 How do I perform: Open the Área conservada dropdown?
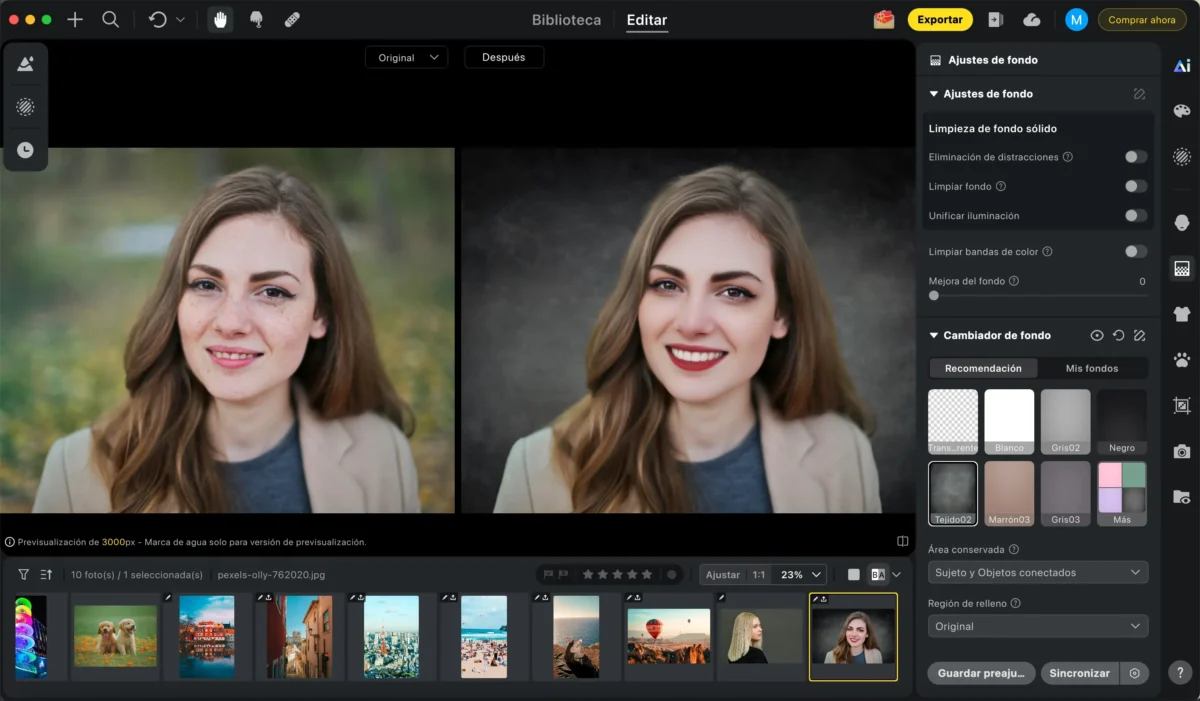click(x=1037, y=573)
